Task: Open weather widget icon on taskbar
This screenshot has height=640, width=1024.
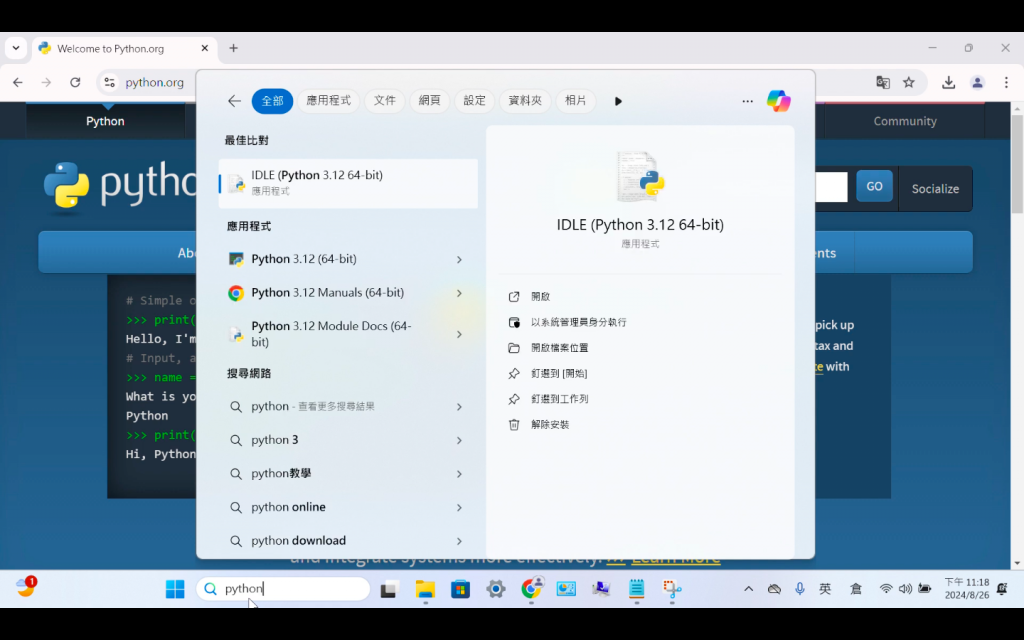Action: pyautogui.click(x=26, y=586)
